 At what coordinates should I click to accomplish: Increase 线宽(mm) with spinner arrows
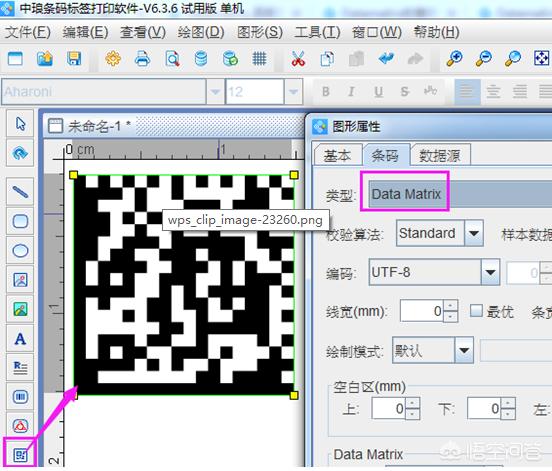tap(451, 306)
